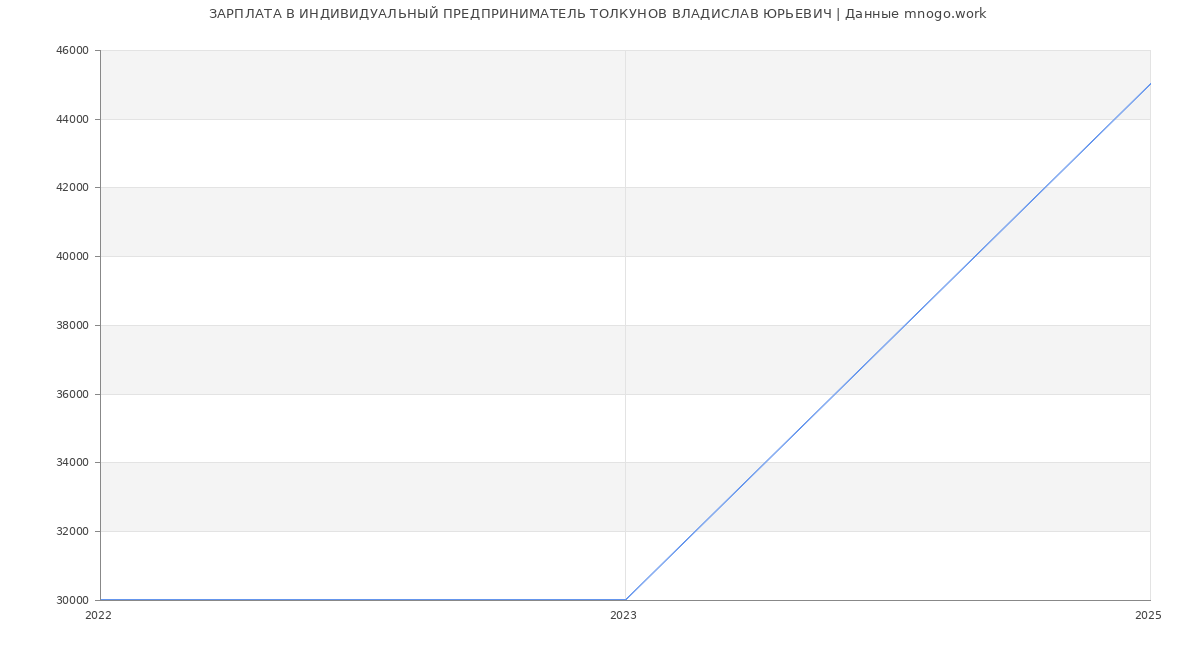This screenshot has width=1200, height=650.
Task: Click the 32000 y-axis label
Action: pyautogui.click(x=72, y=532)
